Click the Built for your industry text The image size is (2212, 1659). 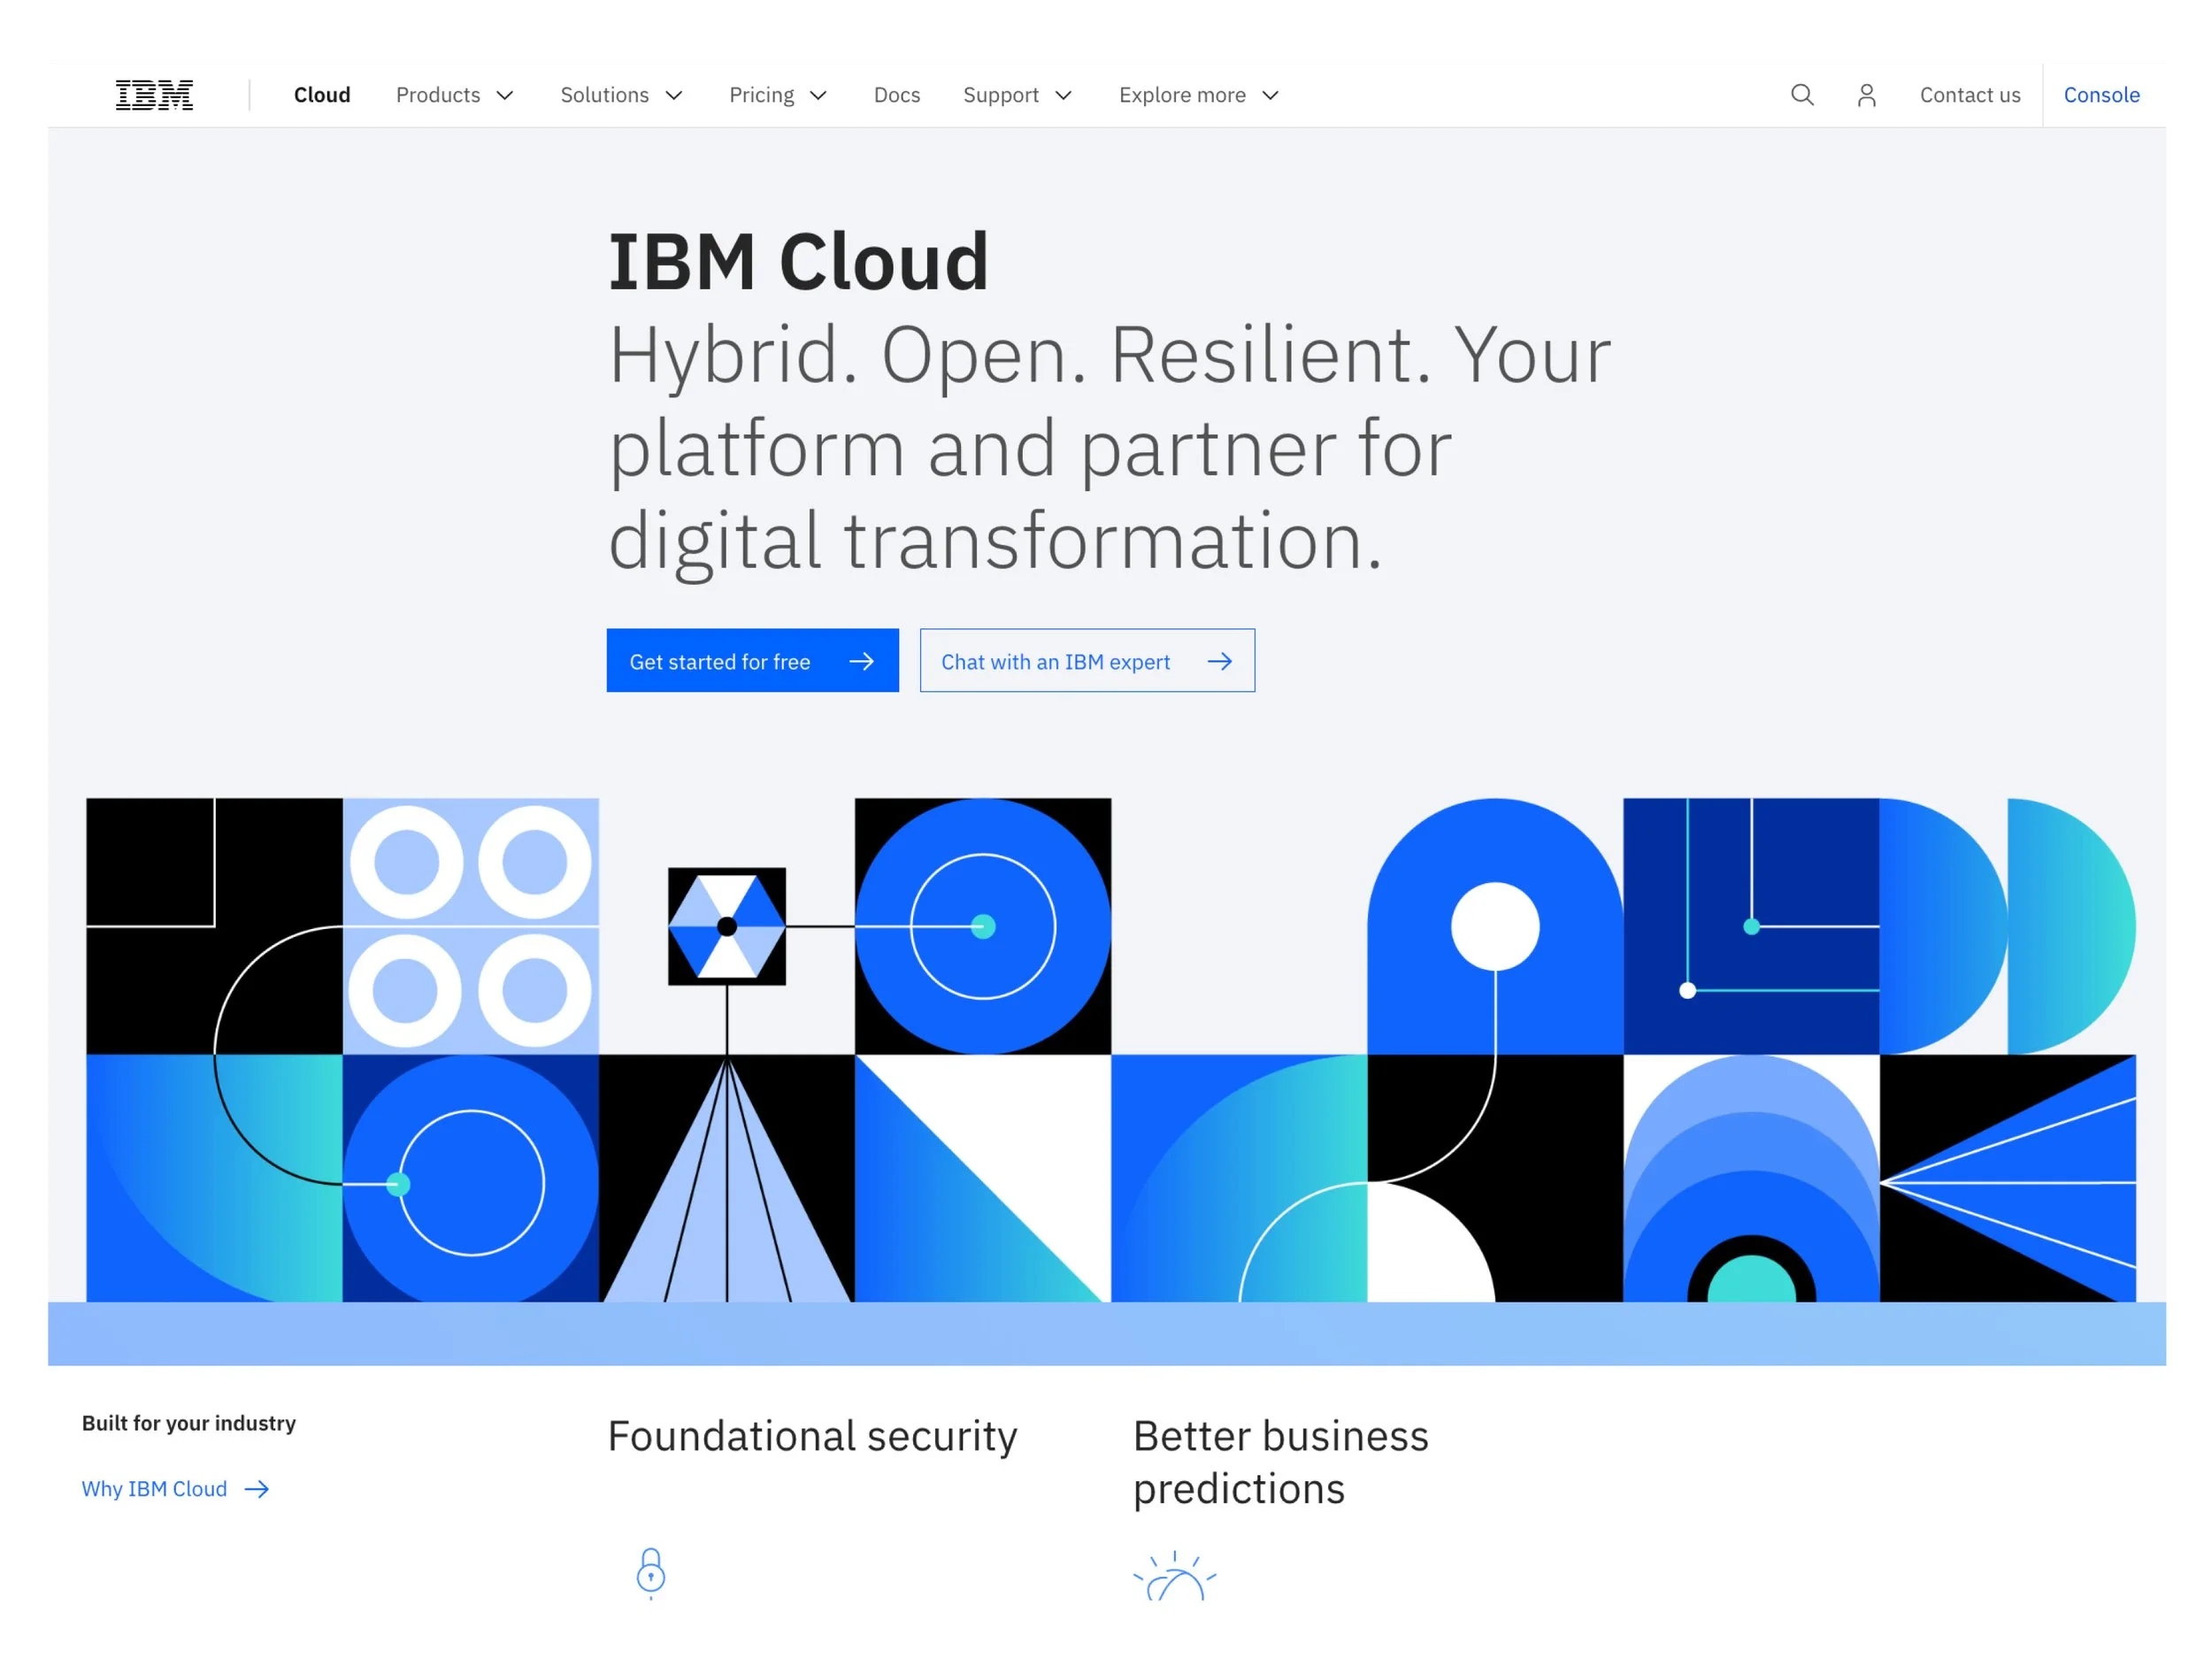(x=189, y=1423)
